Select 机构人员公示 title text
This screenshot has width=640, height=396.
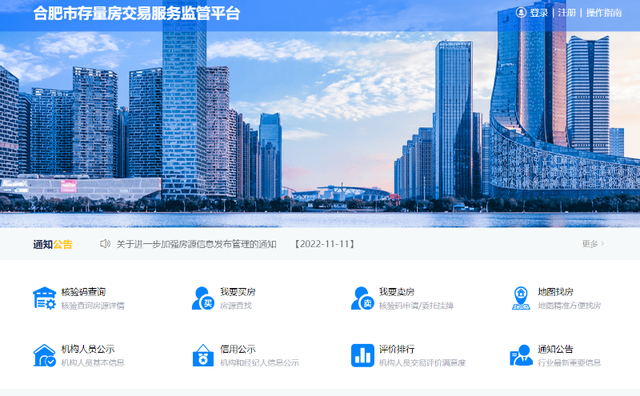[x=88, y=349]
